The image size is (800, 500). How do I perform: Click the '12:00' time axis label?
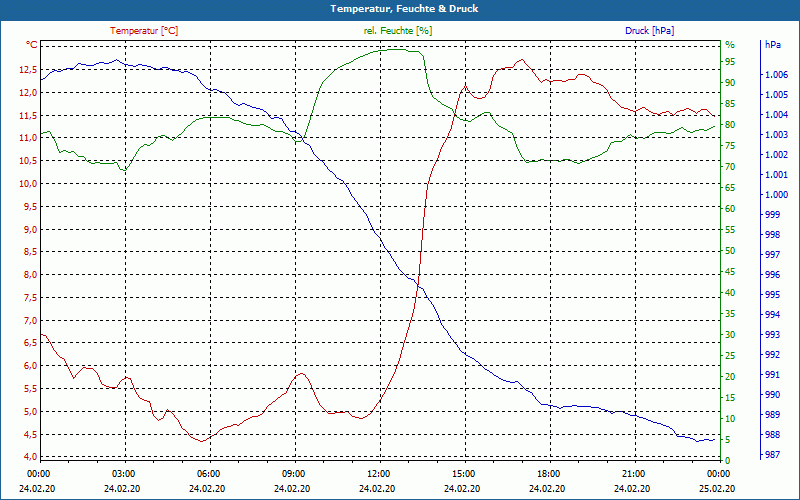tap(379, 473)
